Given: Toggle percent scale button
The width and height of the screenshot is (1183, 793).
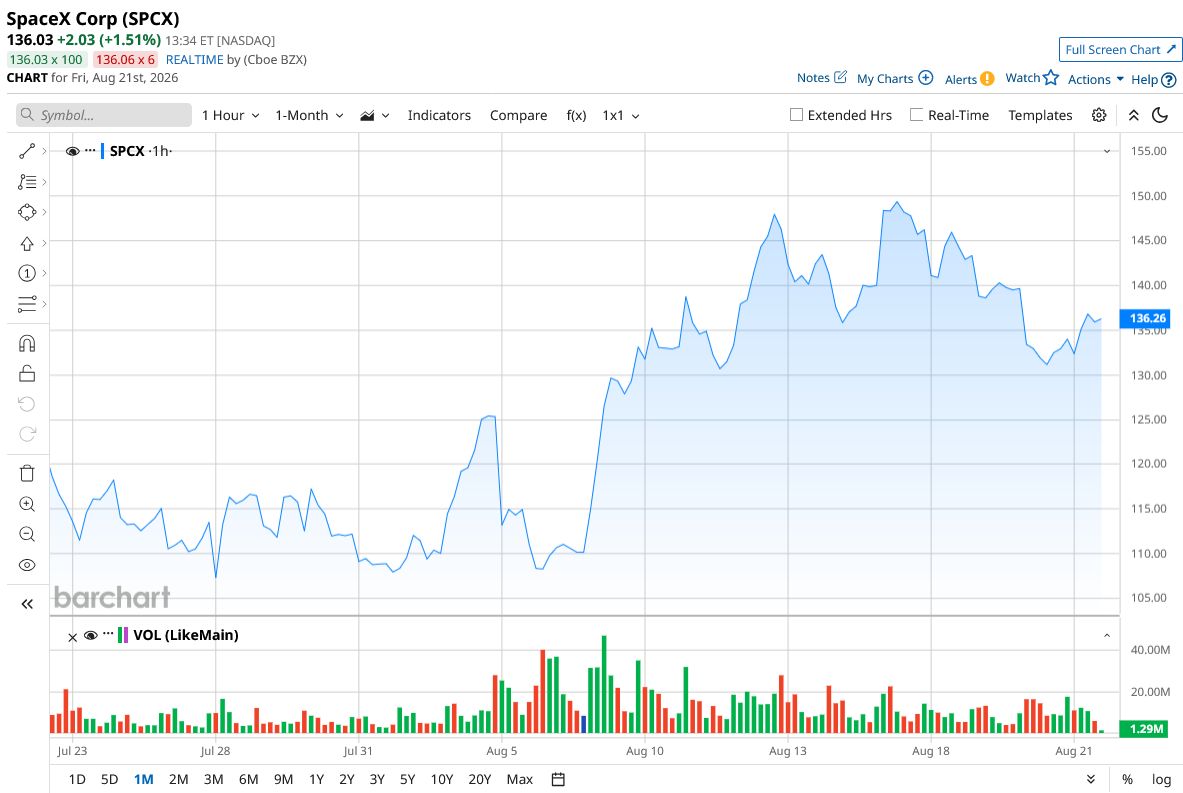Looking at the screenshot, I should 1127,779.
